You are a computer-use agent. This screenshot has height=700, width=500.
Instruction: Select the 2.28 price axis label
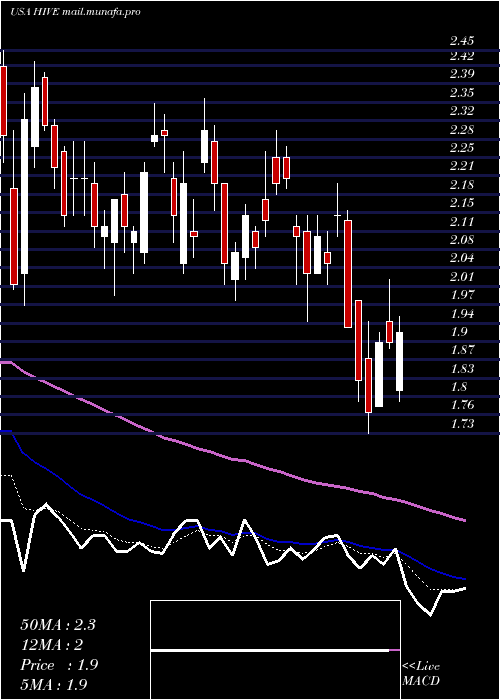click(x=462, y=130)
